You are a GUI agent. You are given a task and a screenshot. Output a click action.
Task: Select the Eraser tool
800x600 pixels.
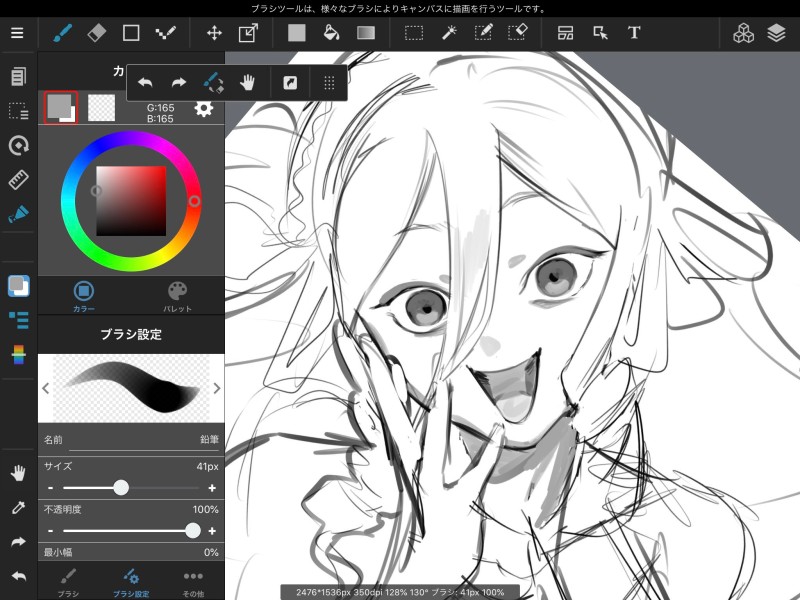click(x=97, y=33)
